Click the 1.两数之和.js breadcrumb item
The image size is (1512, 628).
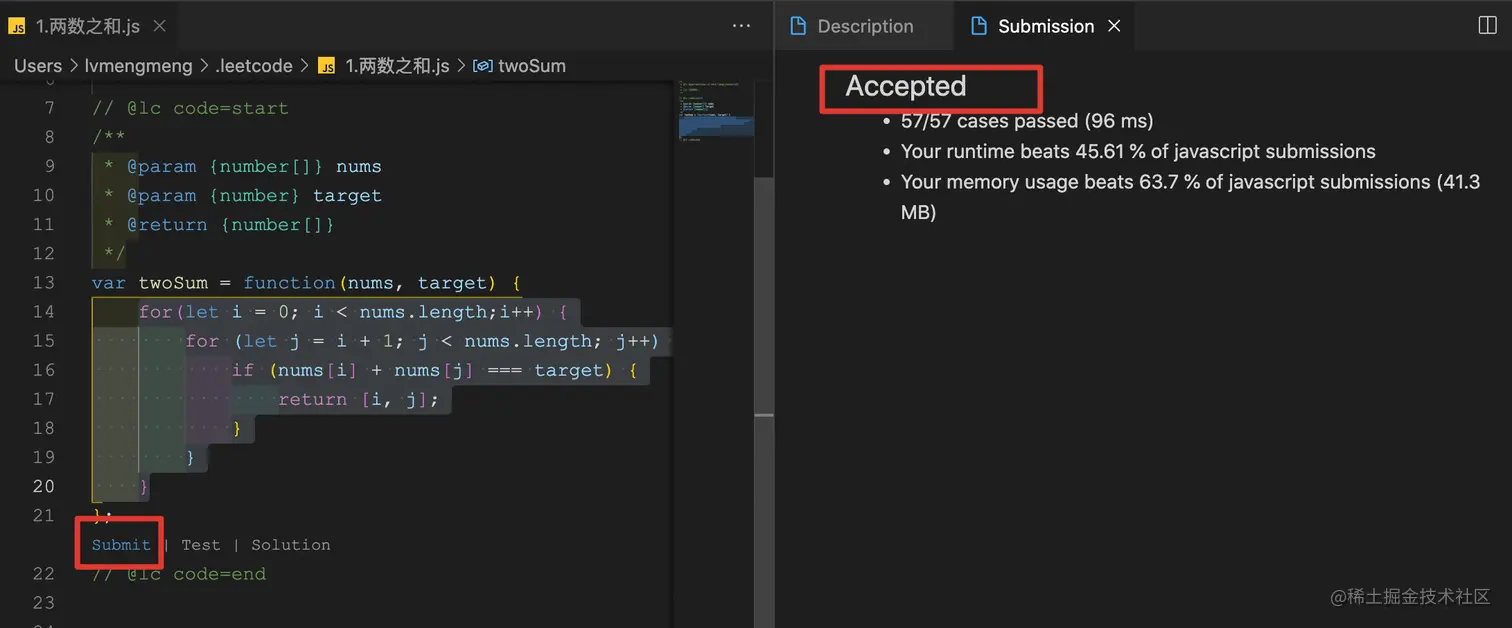click(x=397, y=66)
